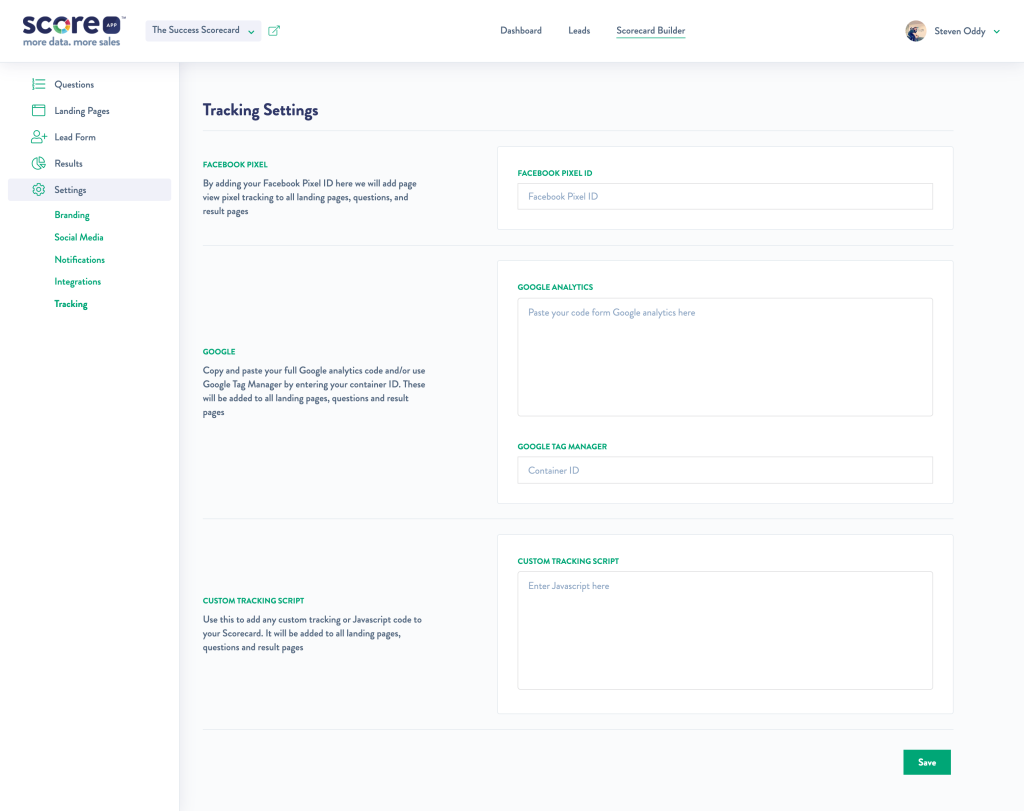The width and height of the screenshot is (1024, 811).
Task: Open scorecard in new tab icon
Action: click(x=274, y=31)
